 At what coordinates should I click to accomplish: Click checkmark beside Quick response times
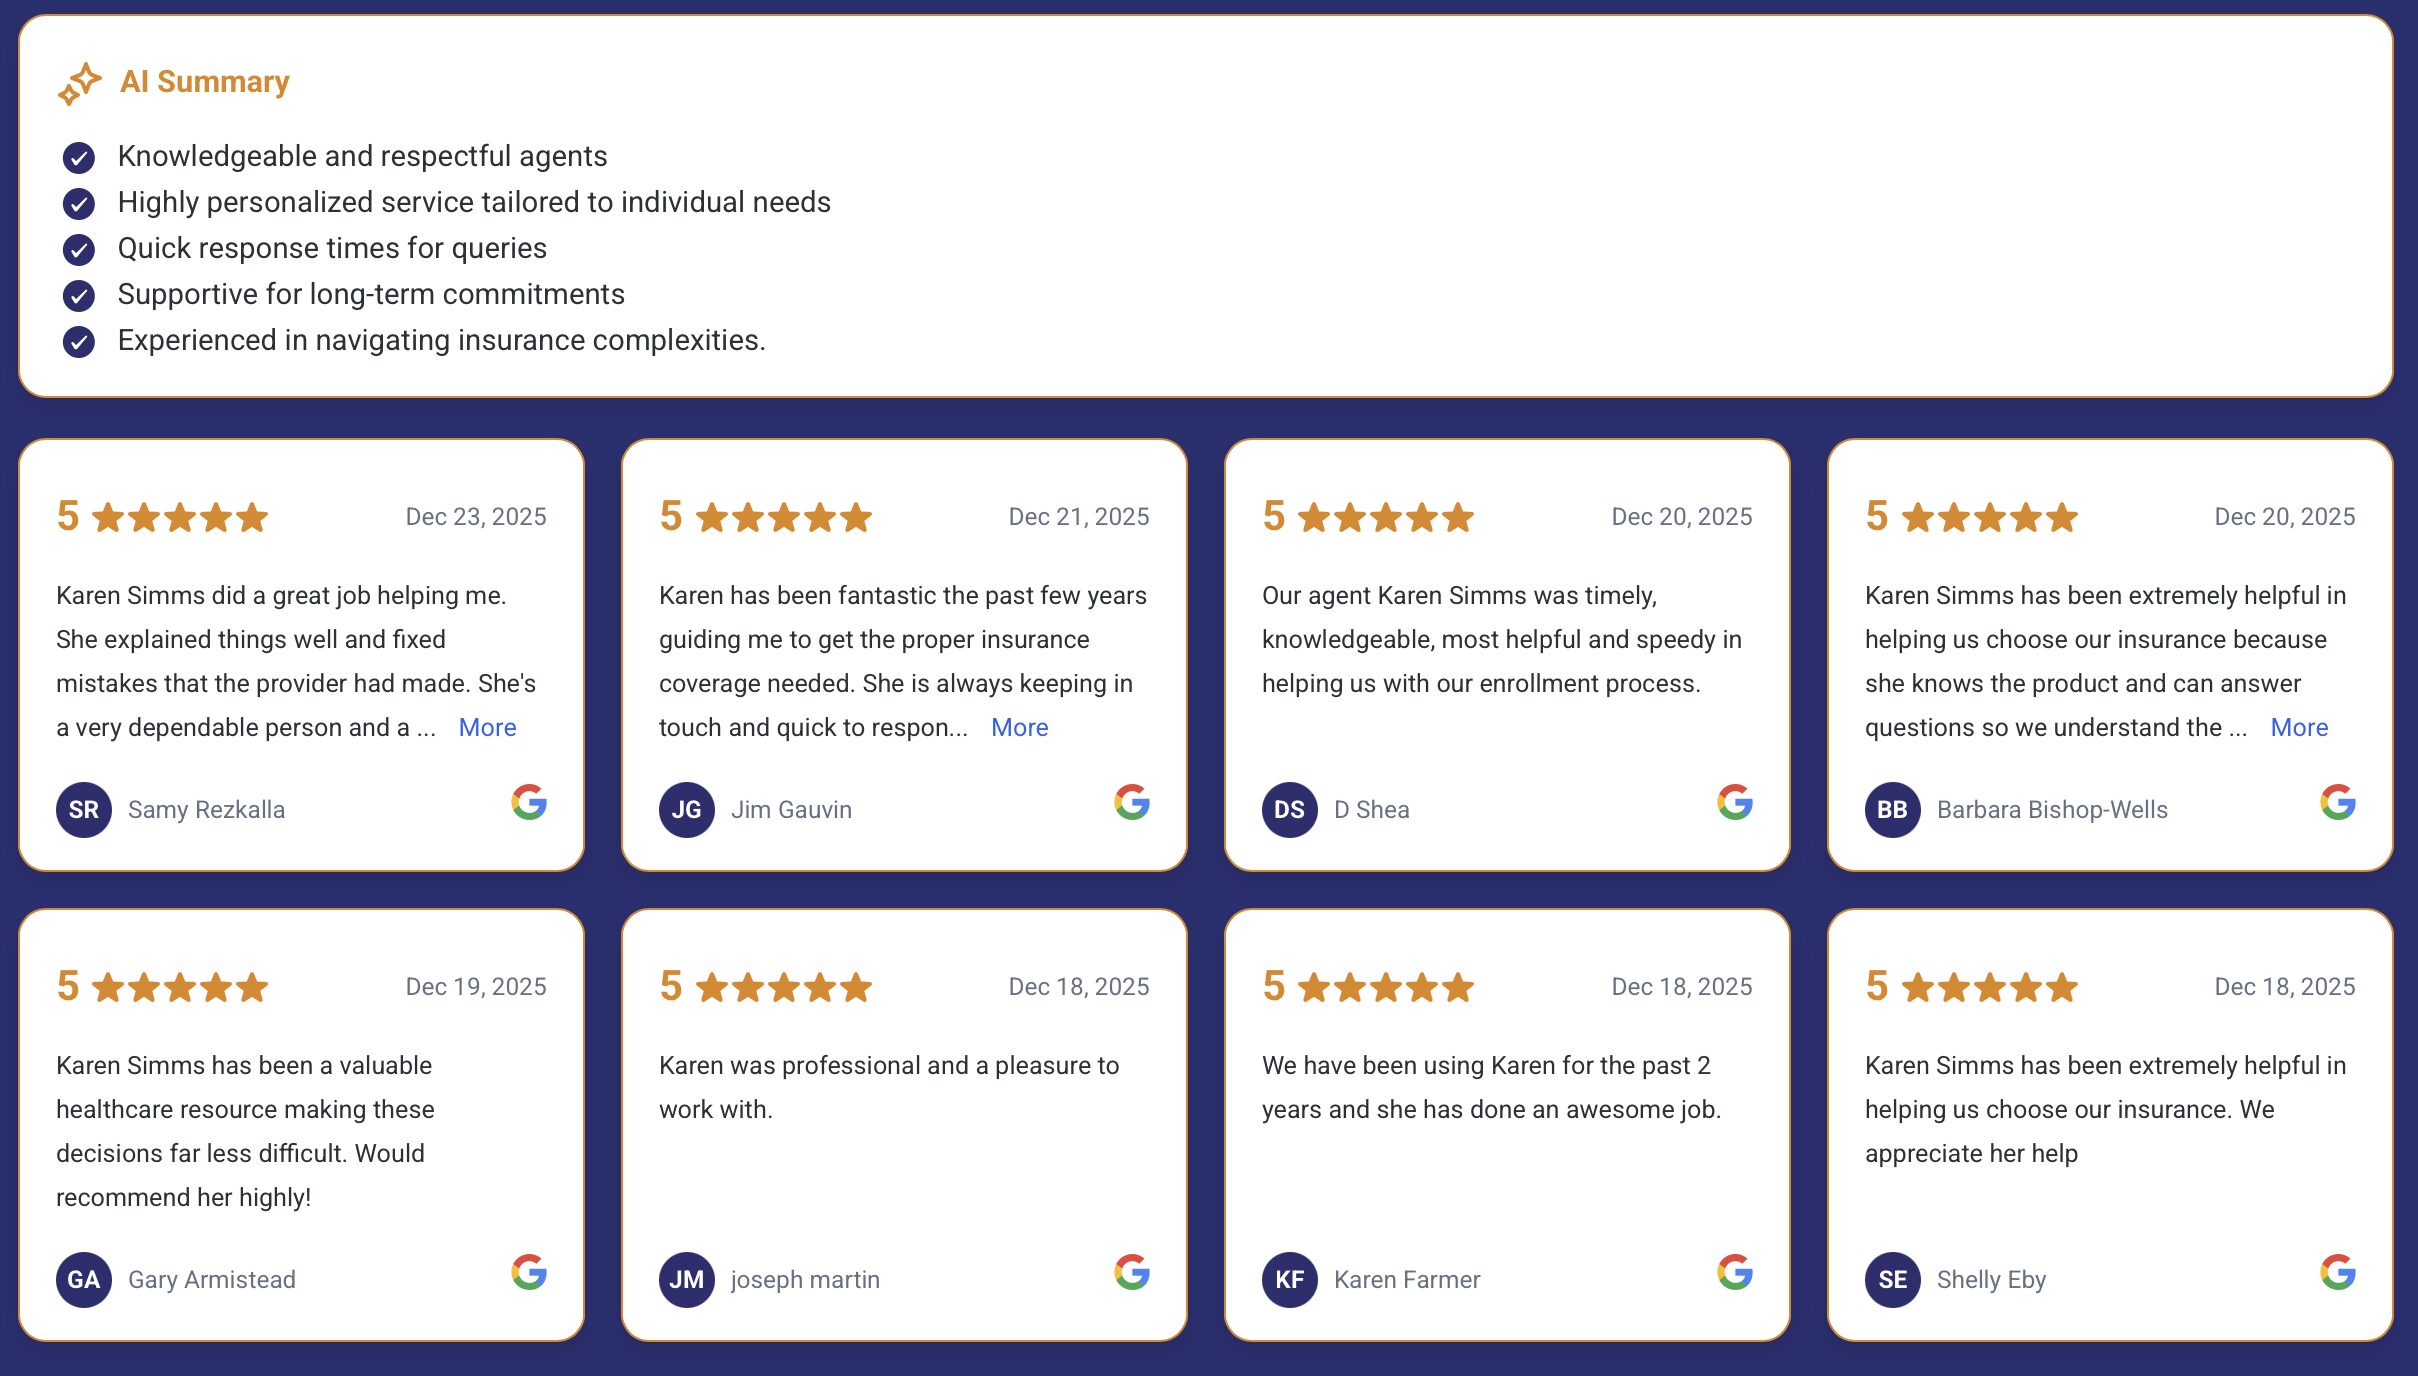click(x=79, y=249)
